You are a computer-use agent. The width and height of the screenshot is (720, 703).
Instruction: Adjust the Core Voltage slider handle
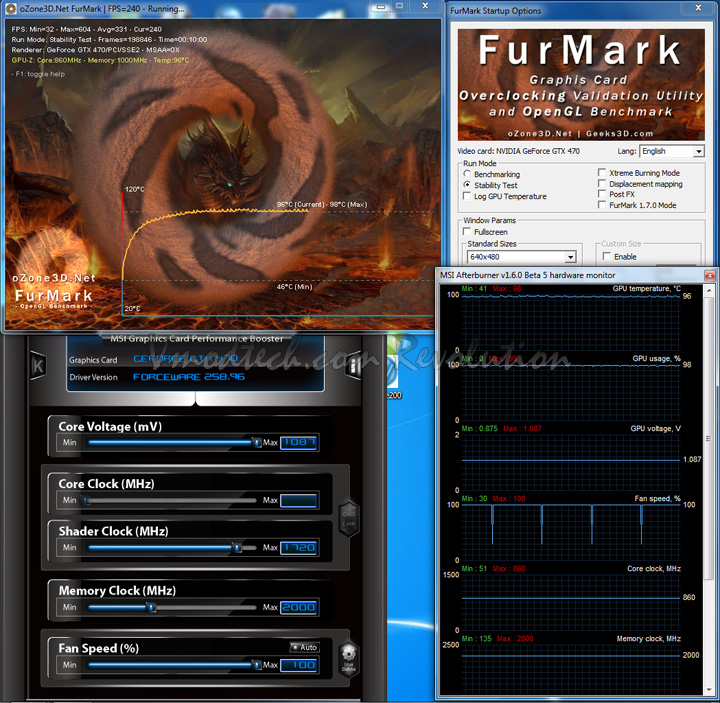click(257, 443)
